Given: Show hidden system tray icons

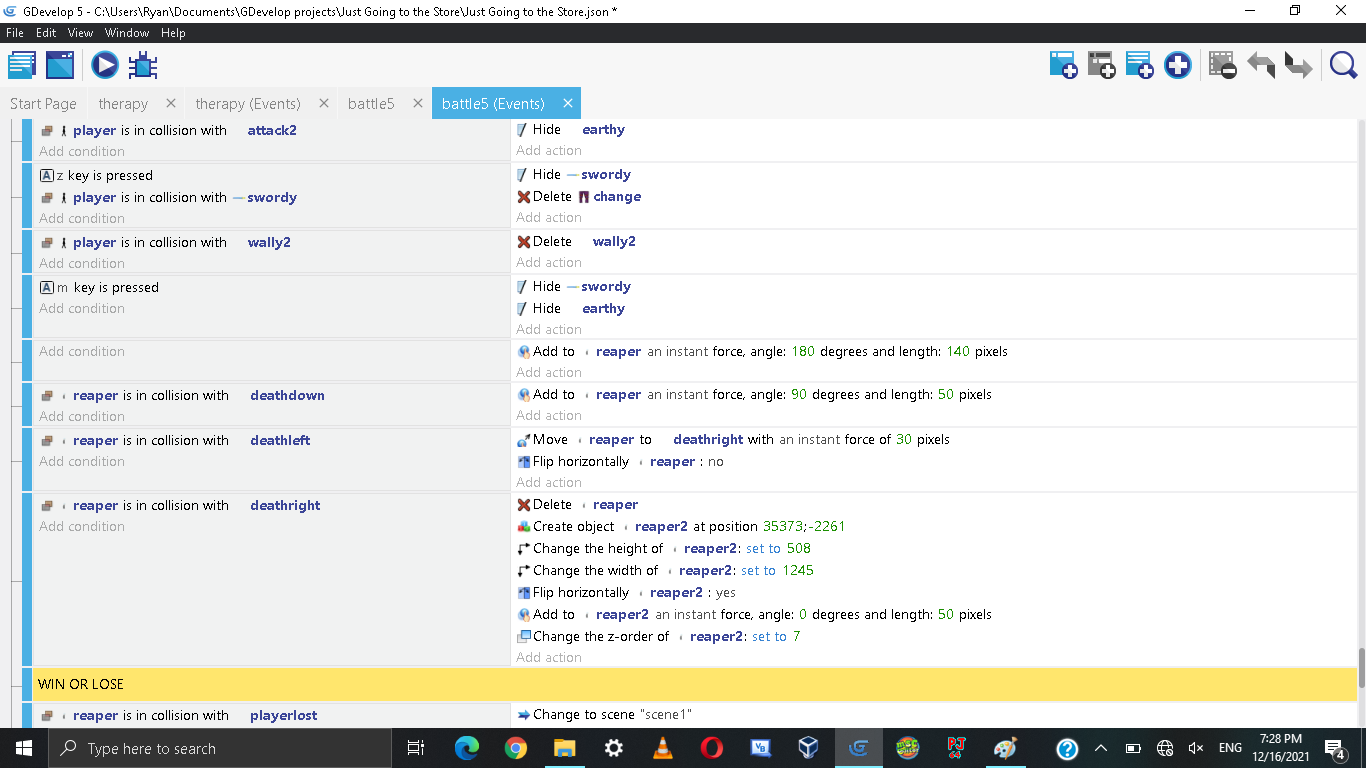Looking at the screenshot, I should 1101,748.
